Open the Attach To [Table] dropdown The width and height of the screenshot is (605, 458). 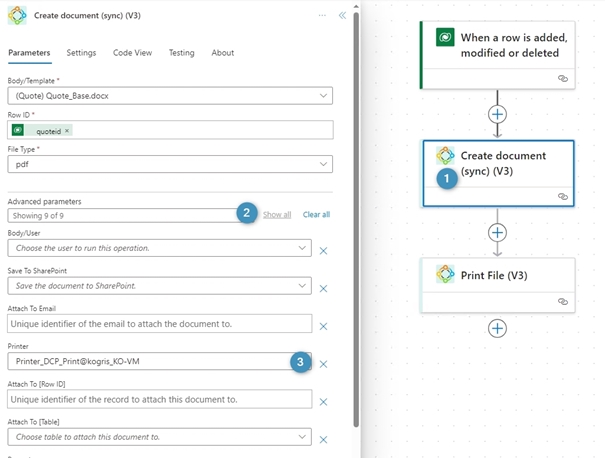coord(159,437)
